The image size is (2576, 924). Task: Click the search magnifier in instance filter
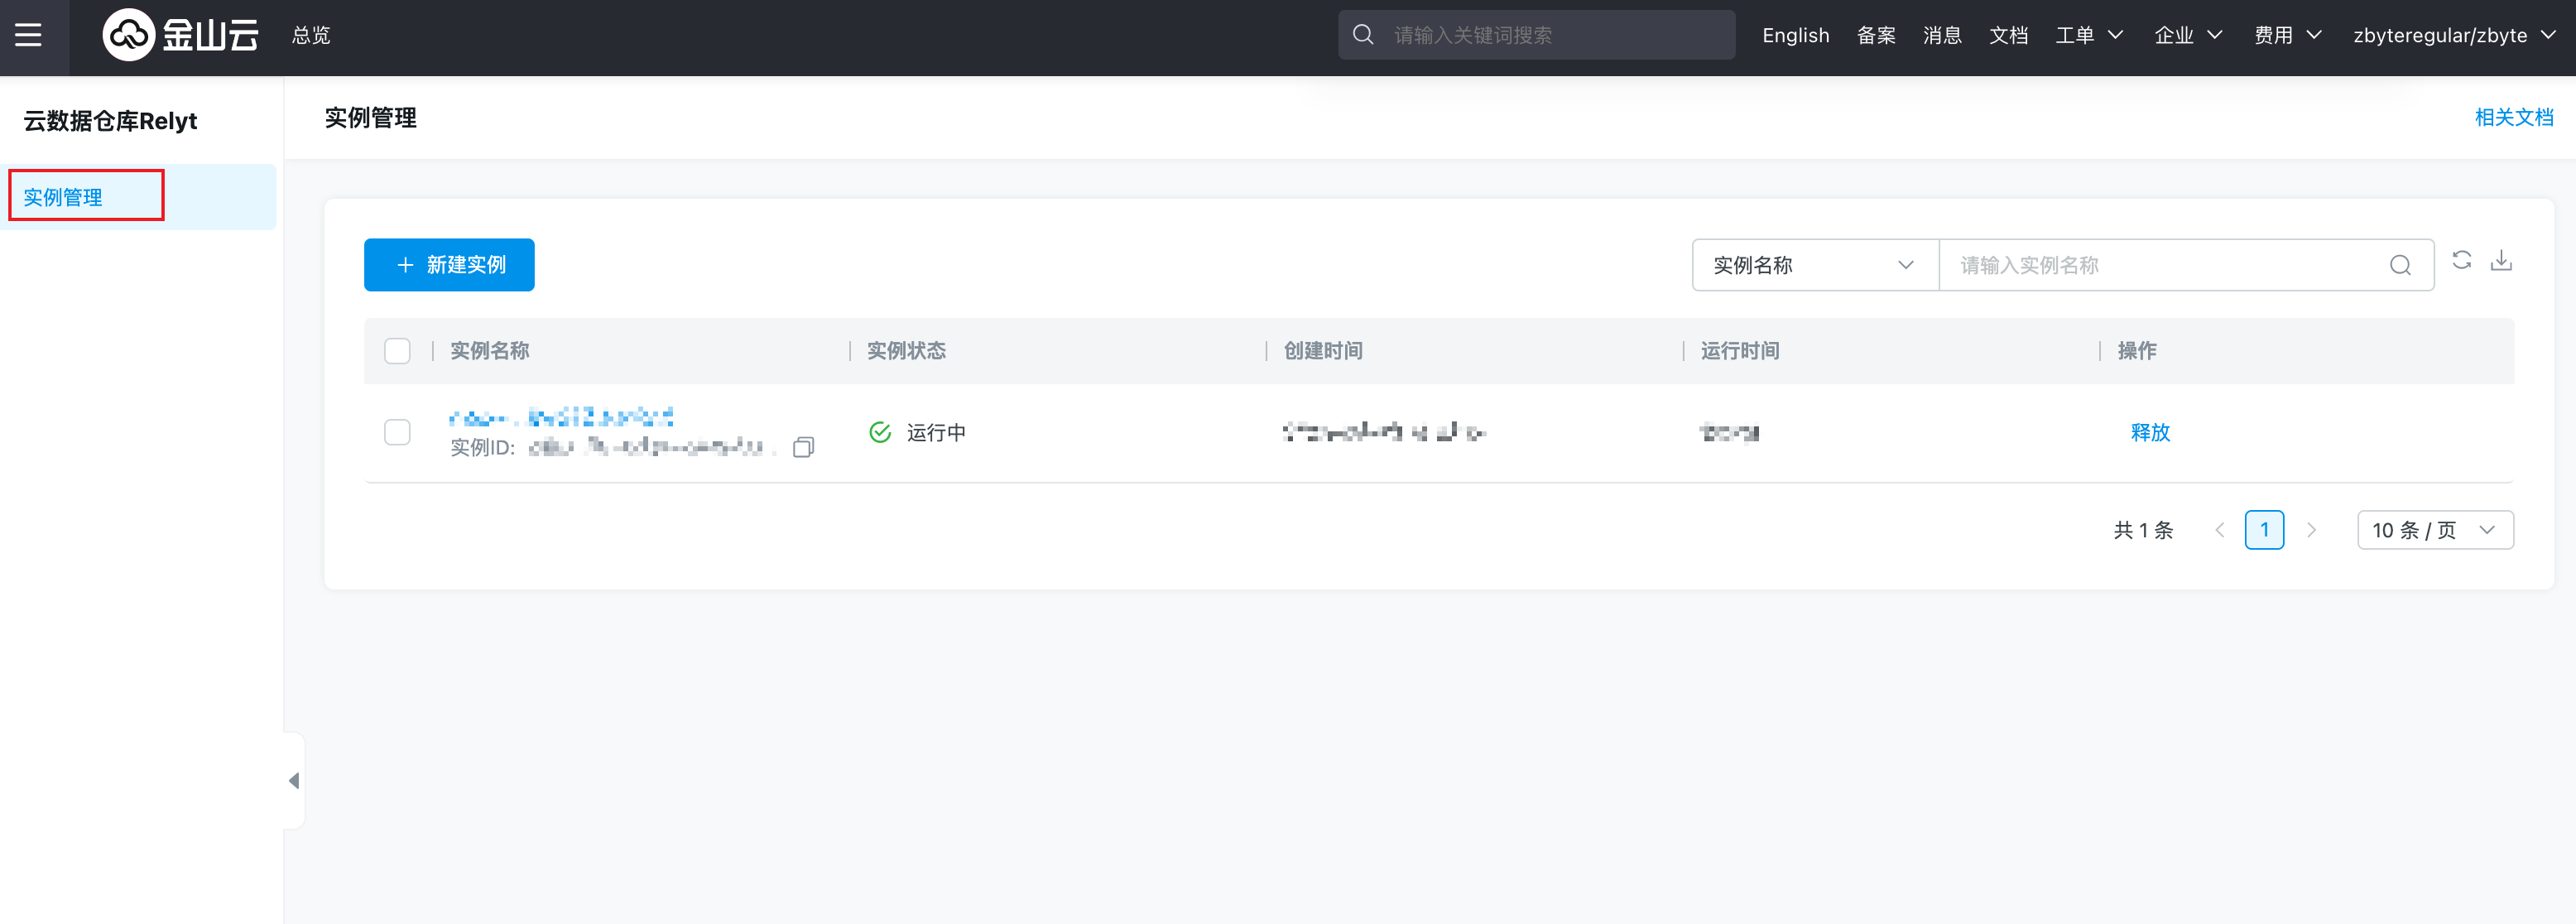pyautogui.click(x=2400, y=265)
